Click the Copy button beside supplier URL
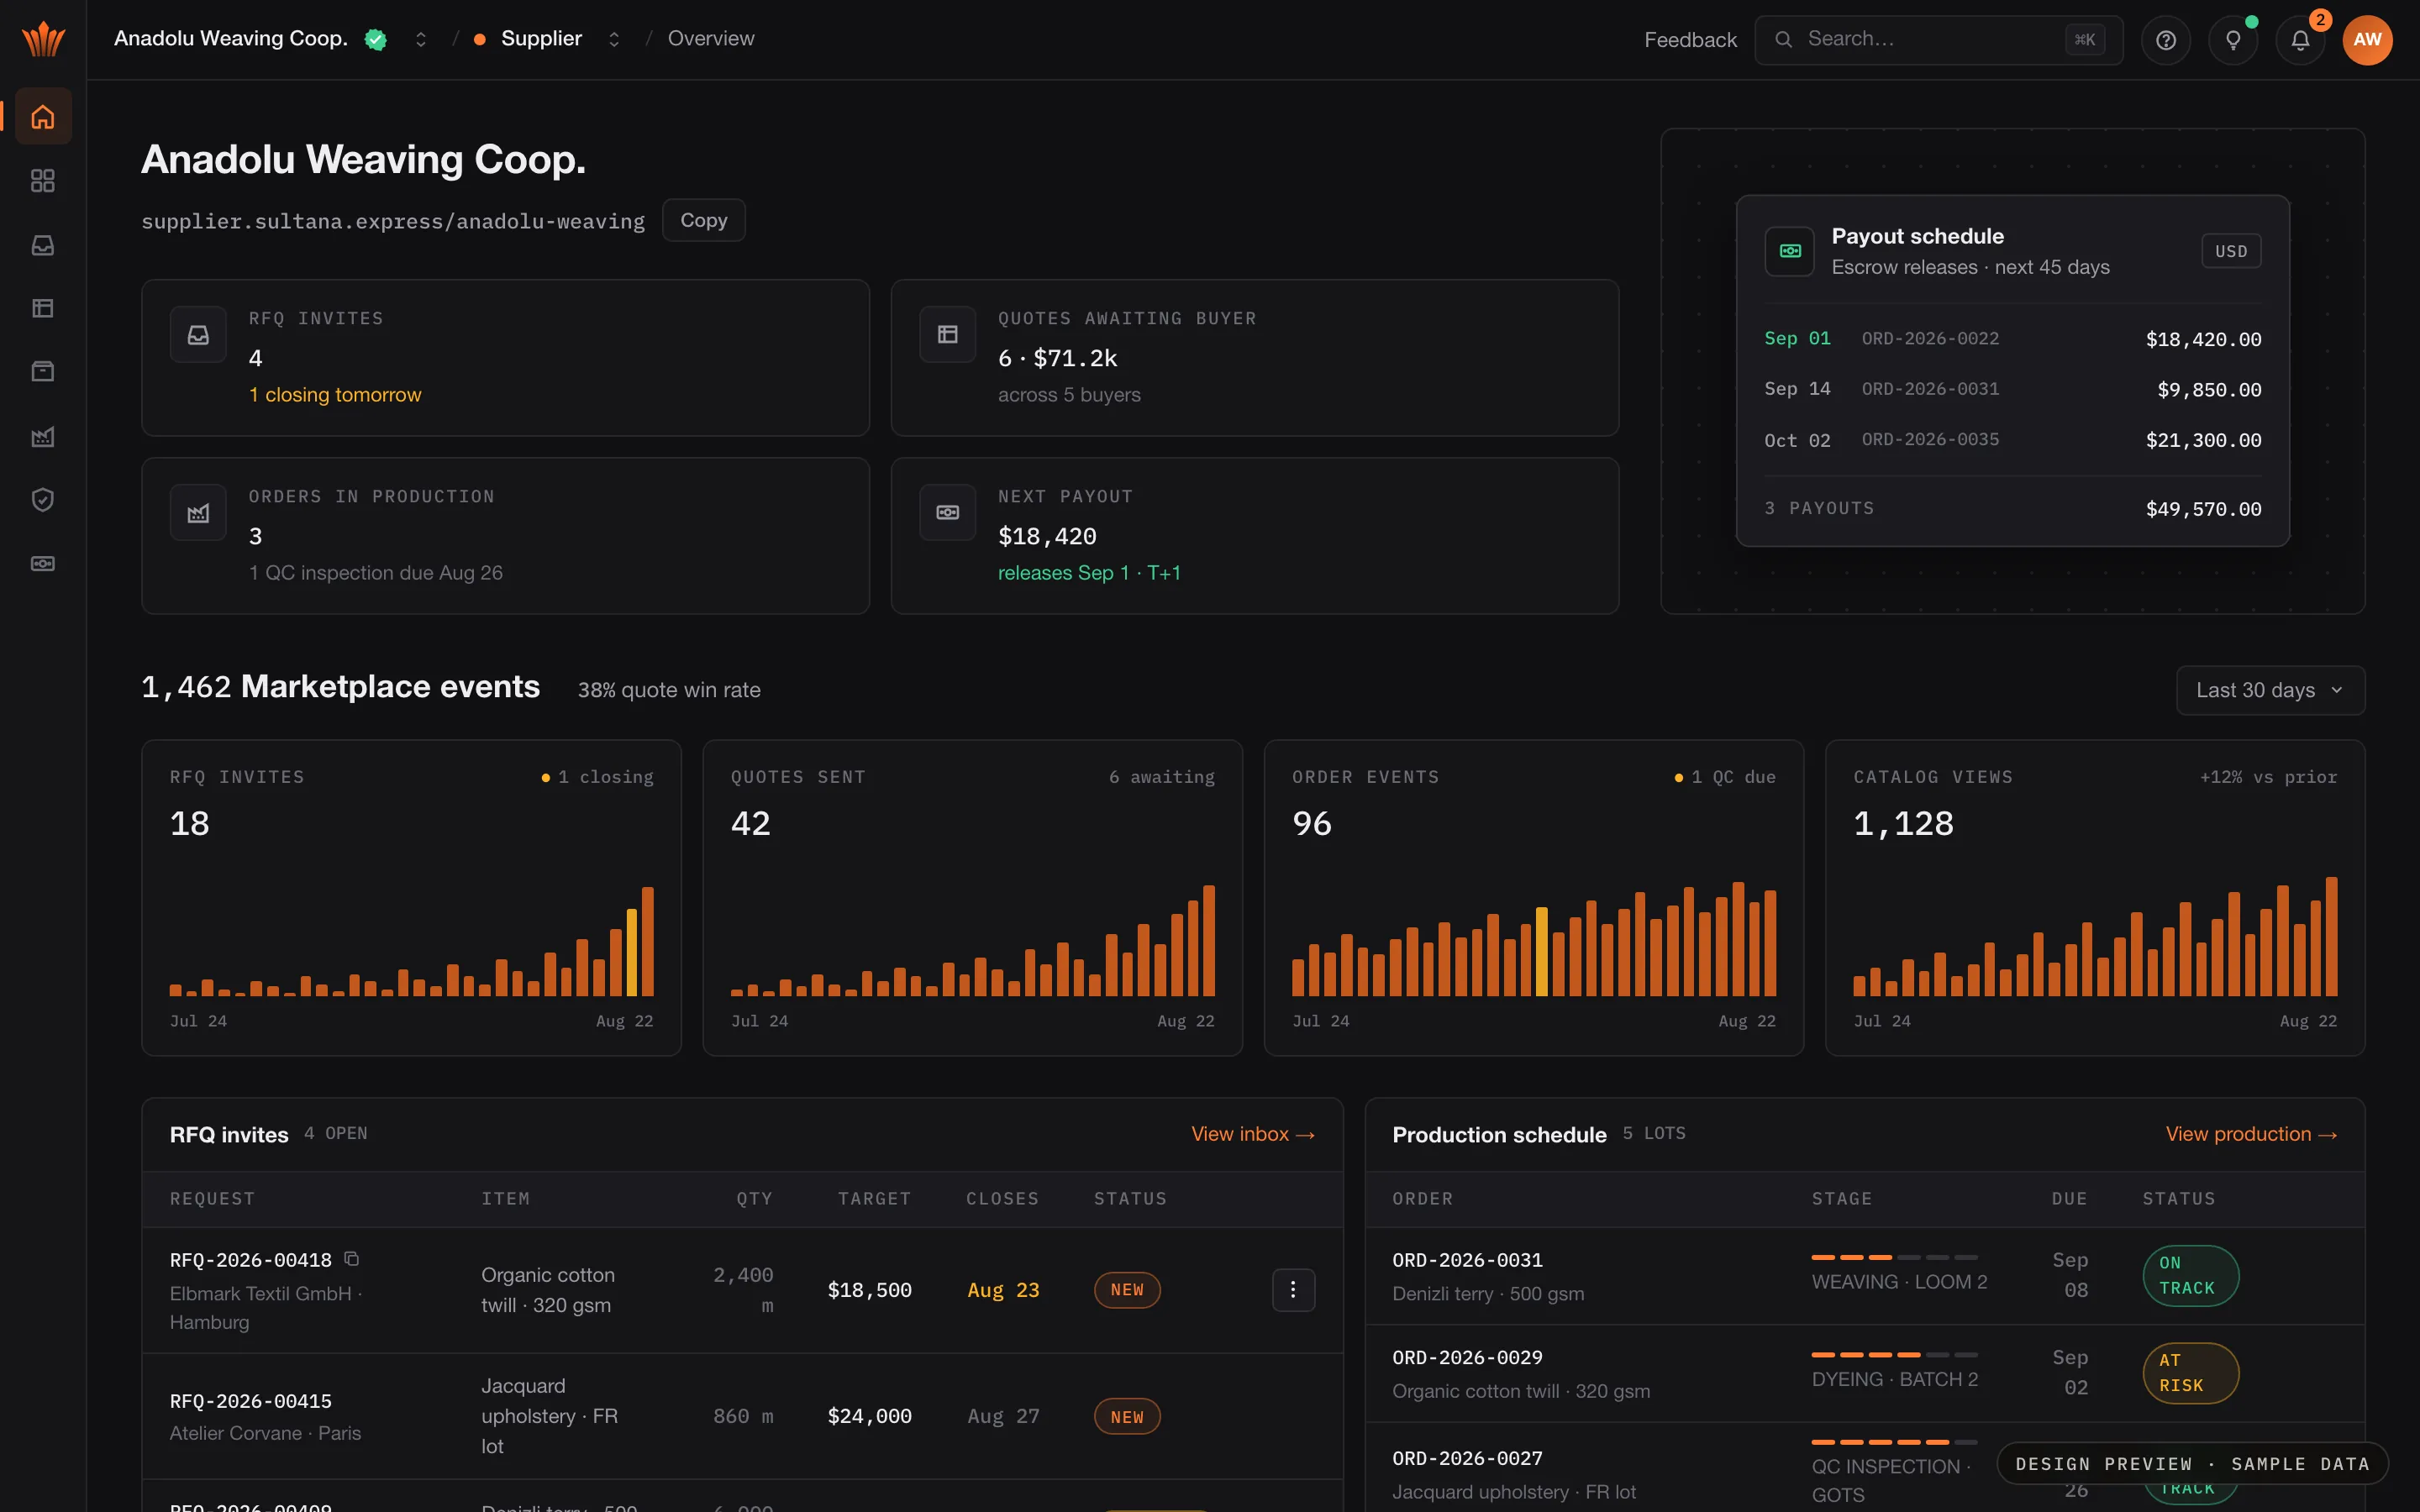The width and height of the screenshot is (2420, 1512). click(x=703, y=220)
